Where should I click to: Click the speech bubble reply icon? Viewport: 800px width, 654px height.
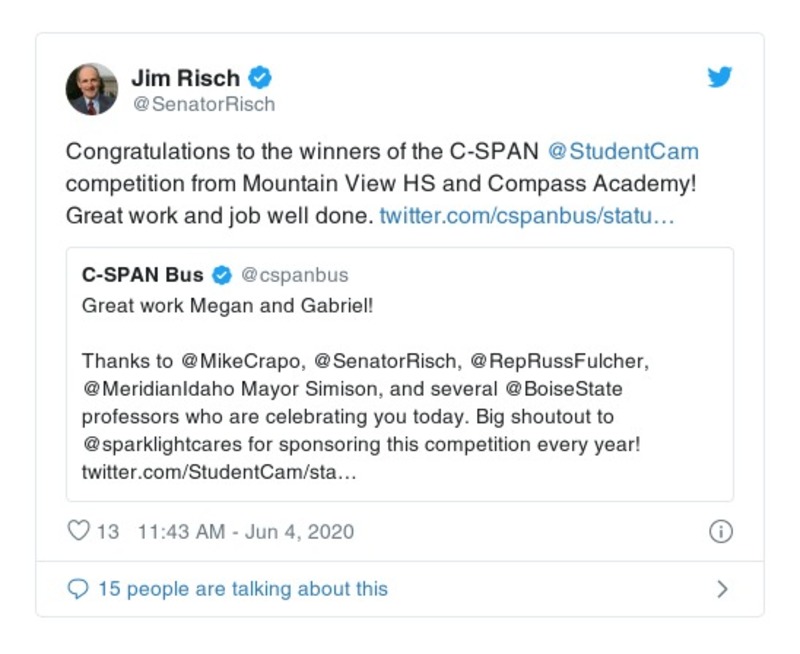[78, 589]
